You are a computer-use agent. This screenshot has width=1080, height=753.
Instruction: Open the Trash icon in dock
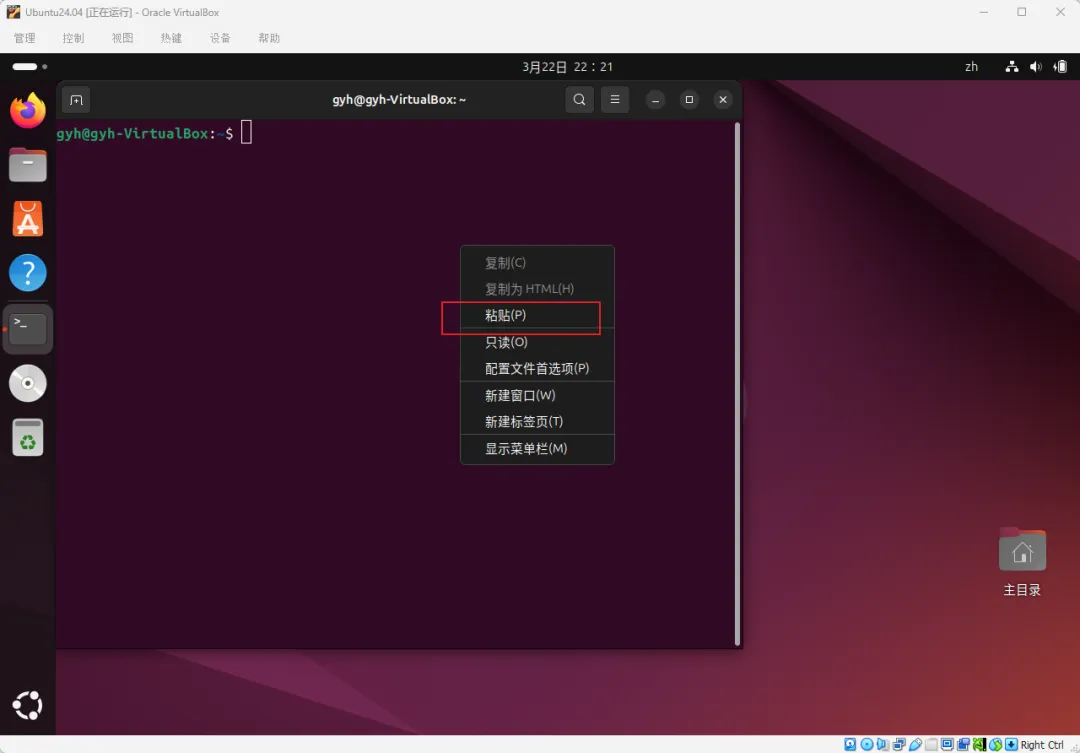[28, 437]
